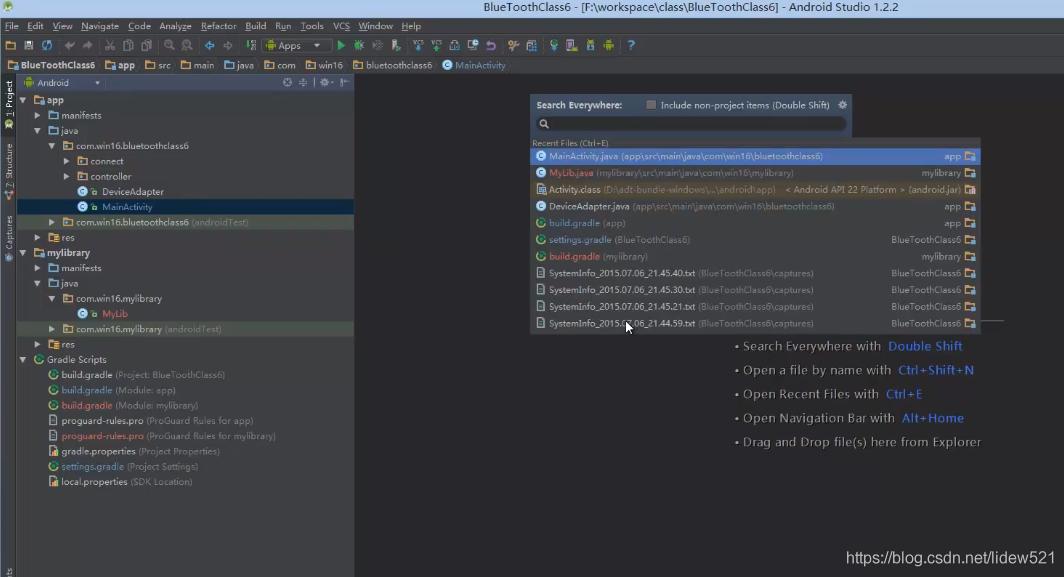Collapse the app node in the project tree

point(22,99)
